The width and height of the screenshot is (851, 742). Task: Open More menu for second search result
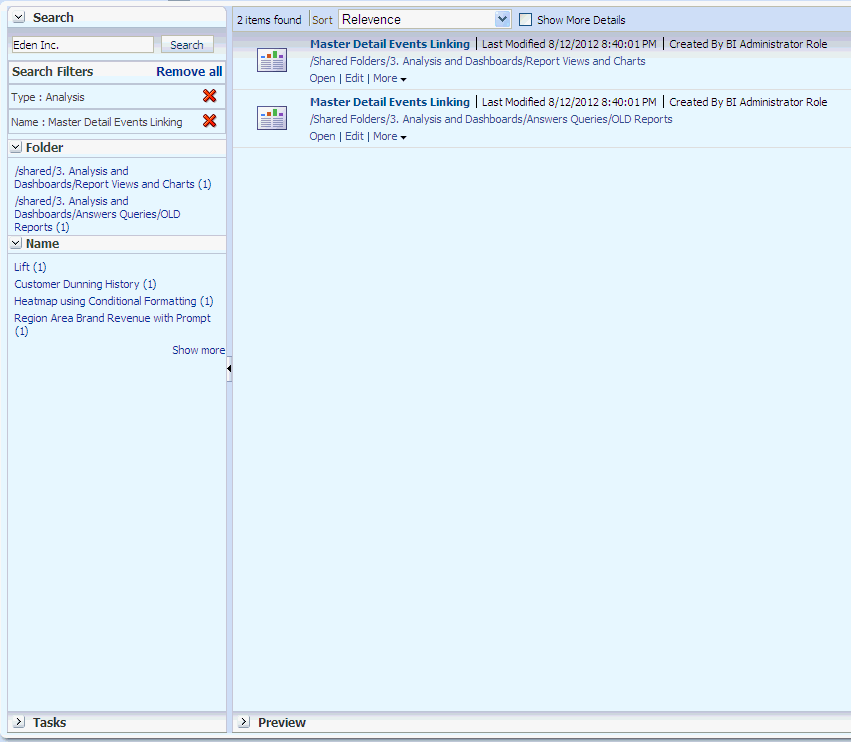tap(389, 137)
